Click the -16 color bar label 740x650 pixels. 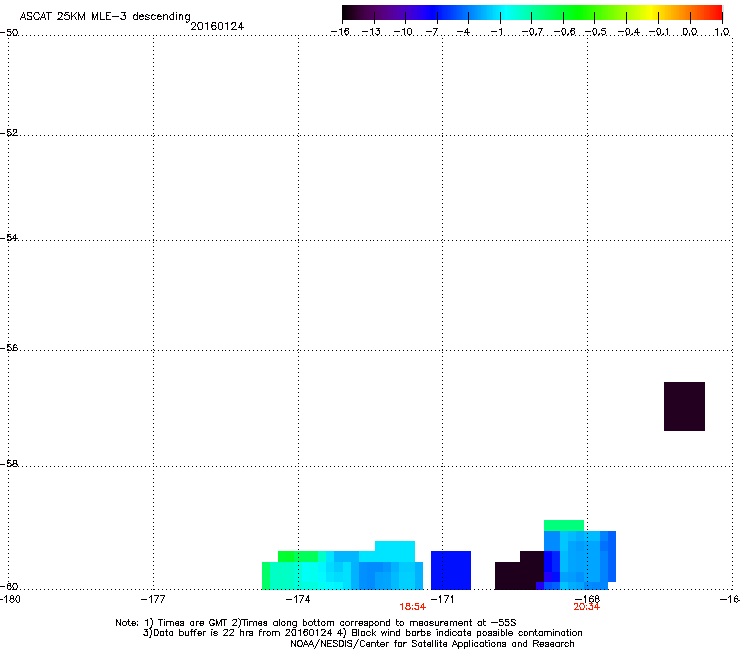(x=340, y=32)
